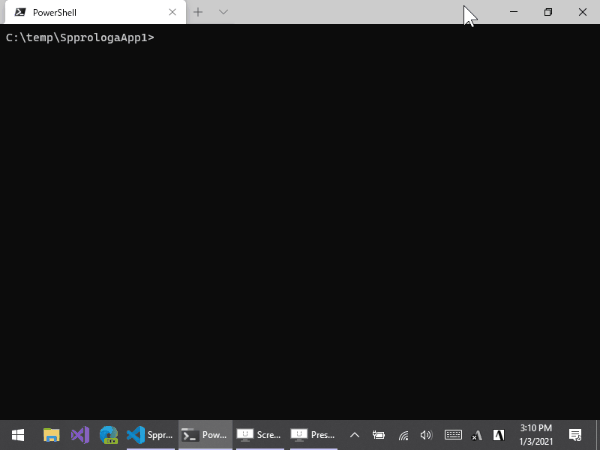Open the volume speaker control

coord(426,435)
